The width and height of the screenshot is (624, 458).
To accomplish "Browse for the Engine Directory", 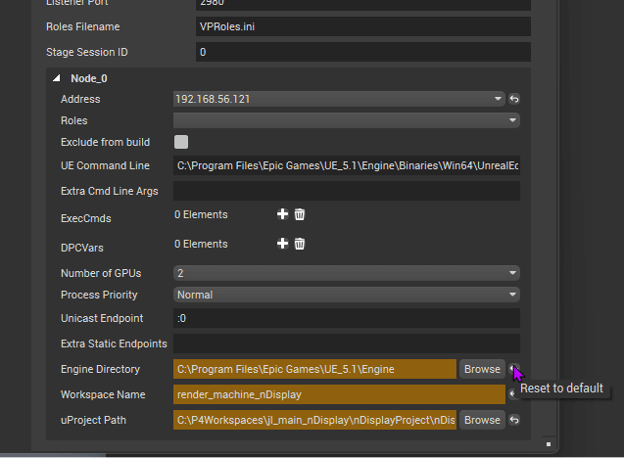I will point(481,369).
